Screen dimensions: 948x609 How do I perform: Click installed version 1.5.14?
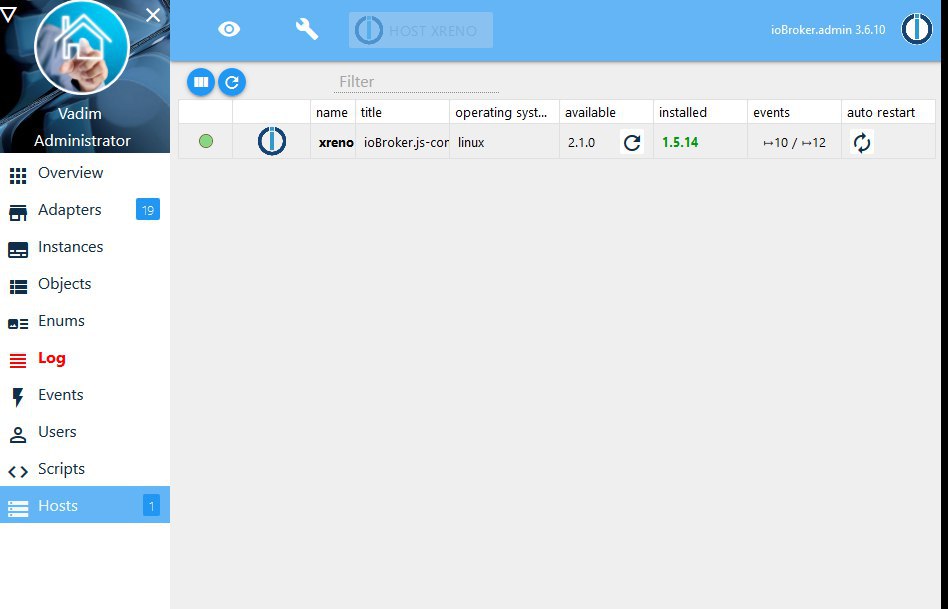pos(680,142)
